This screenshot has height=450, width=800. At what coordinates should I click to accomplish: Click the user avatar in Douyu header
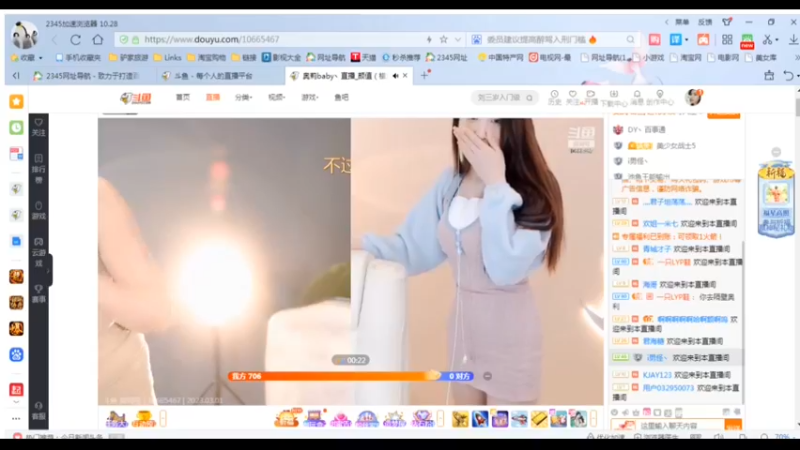coord(693,97)
